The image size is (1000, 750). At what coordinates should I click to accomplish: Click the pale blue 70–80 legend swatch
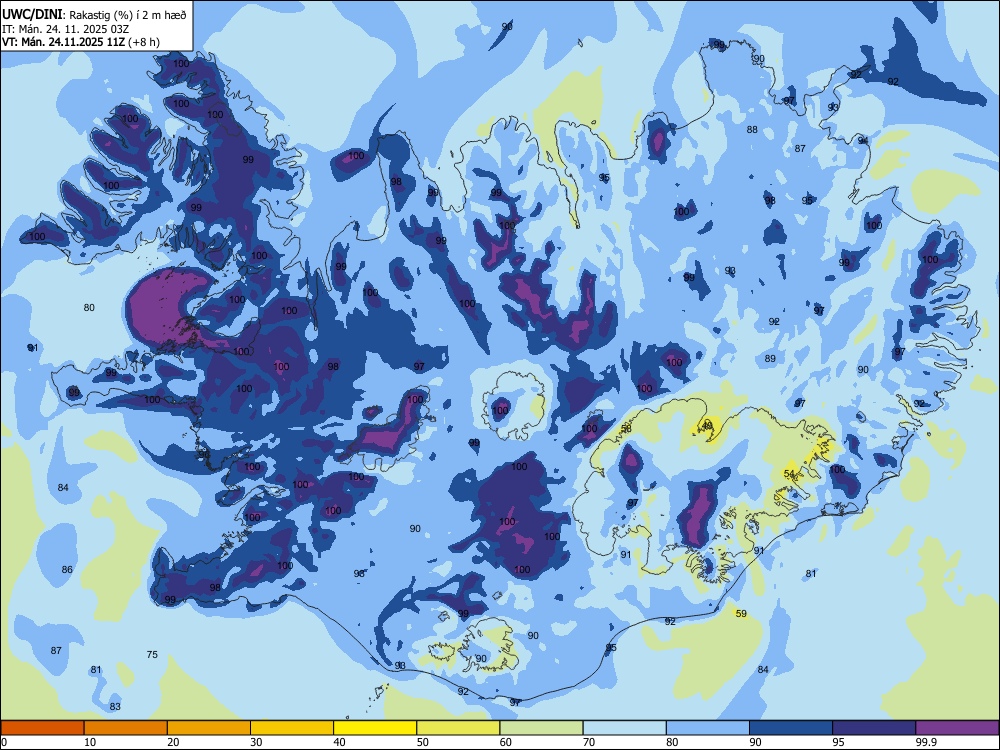coord(624,728)
